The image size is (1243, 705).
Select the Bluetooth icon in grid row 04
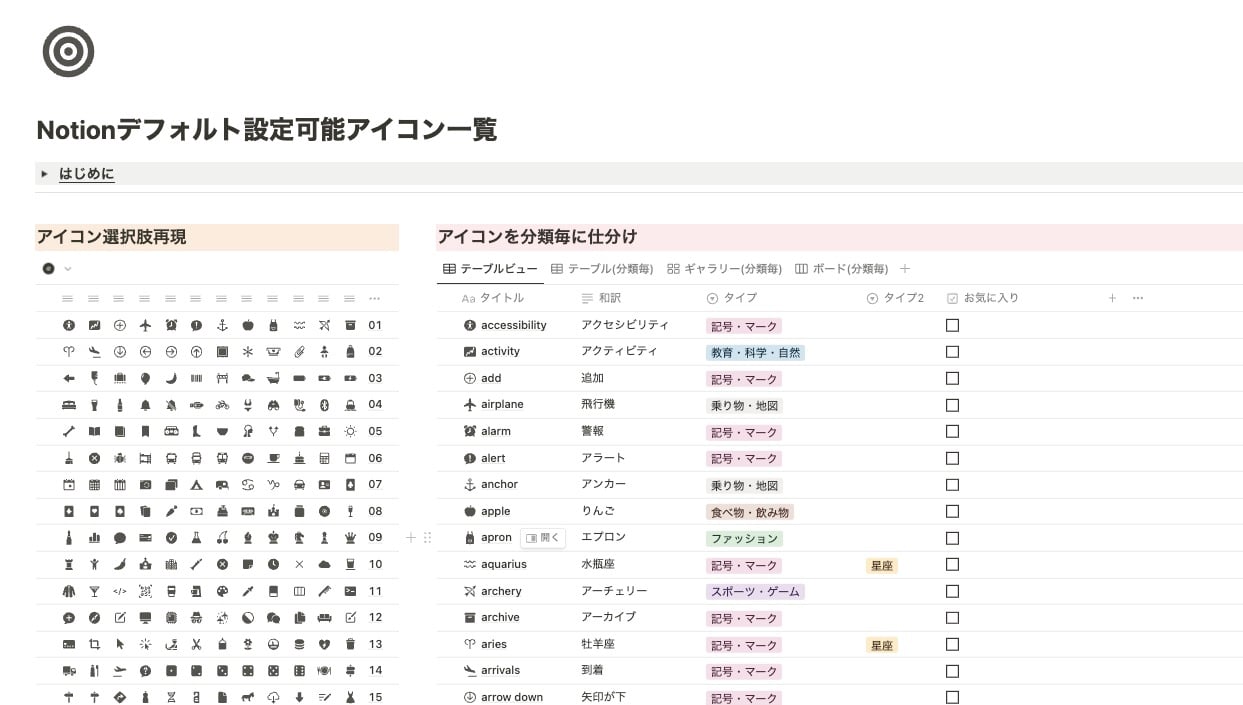click(324, 405)
